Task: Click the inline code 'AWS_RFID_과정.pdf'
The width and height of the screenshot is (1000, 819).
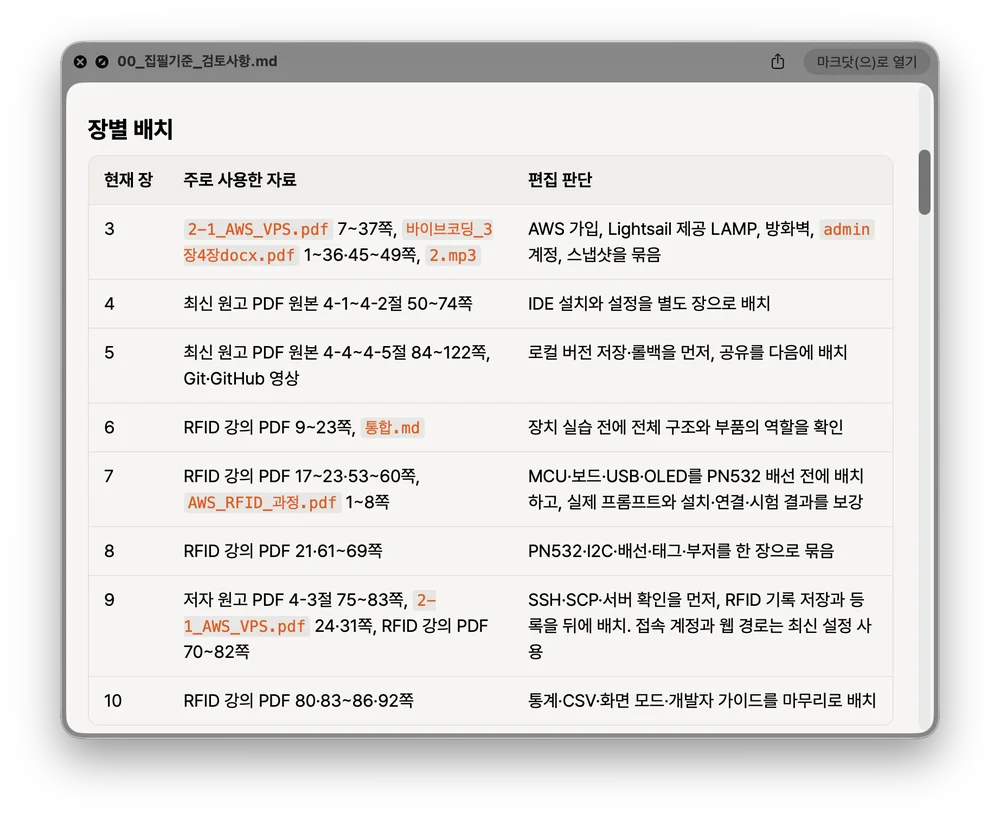Action: click(262, 503)
